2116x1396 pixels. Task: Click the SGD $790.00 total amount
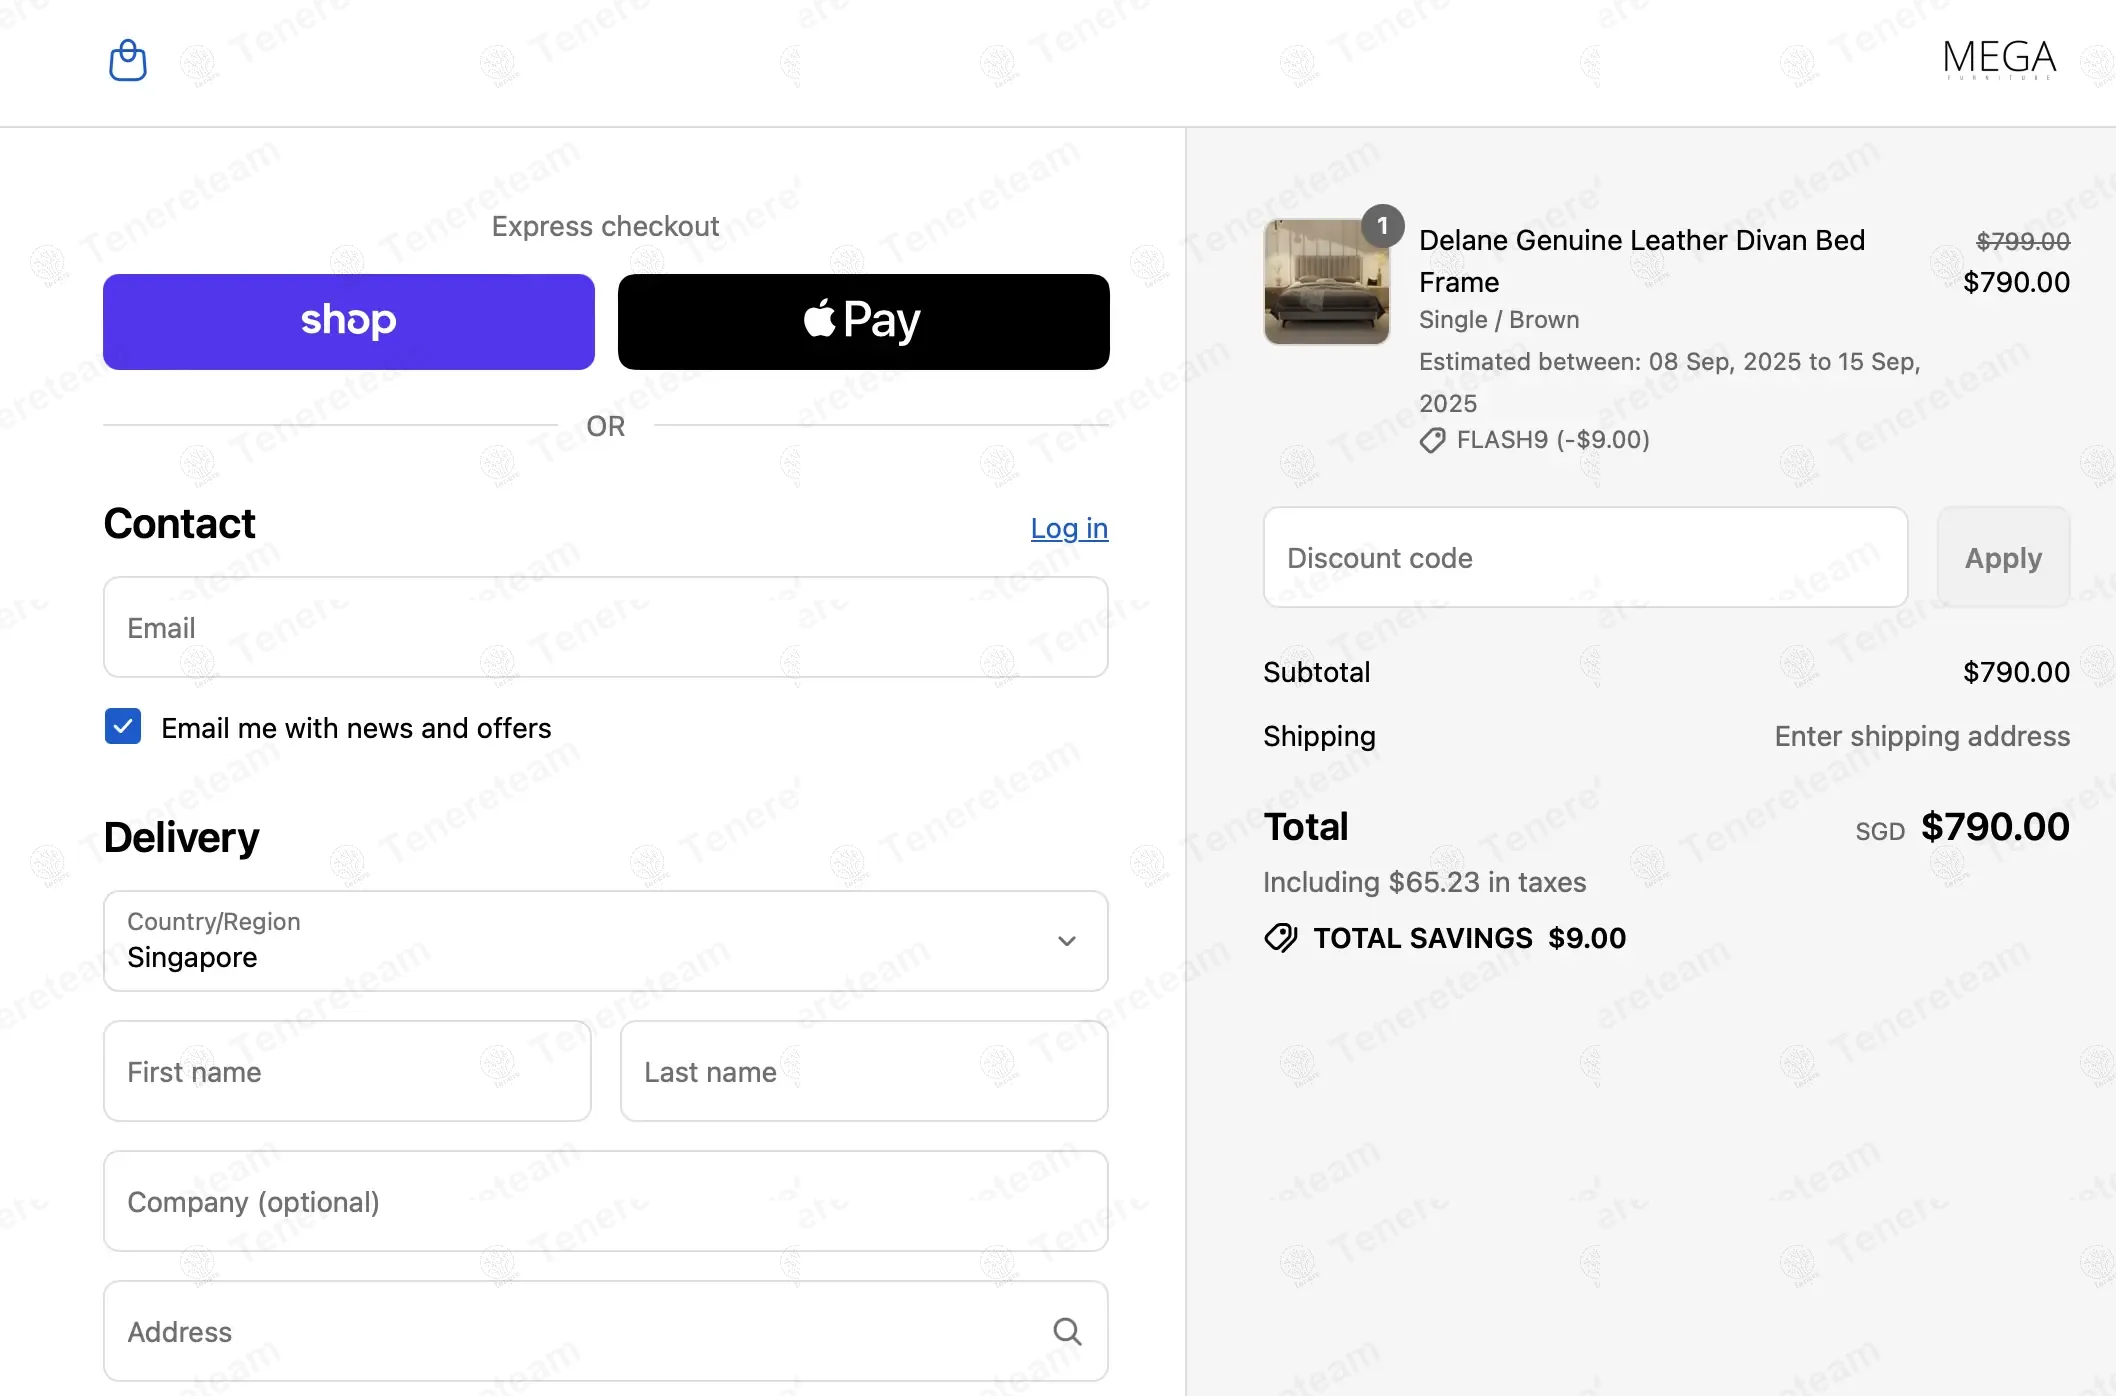1962,827
